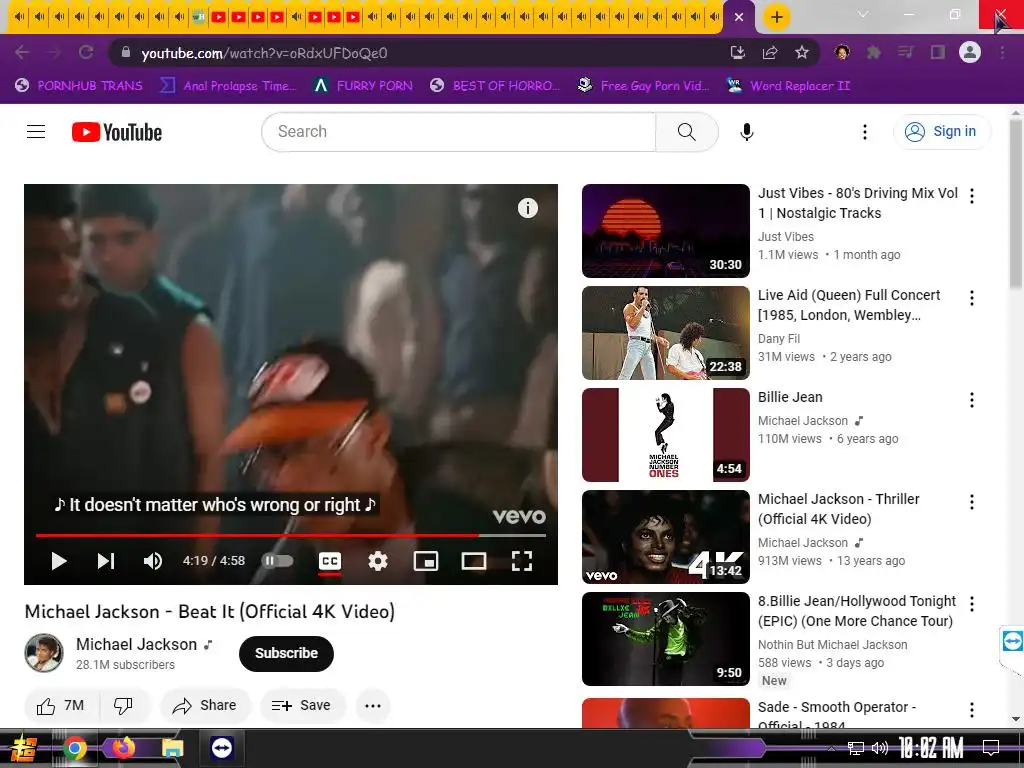The height and width of the screenshot is (768, 1024).
Task: Open the 80's Driving Mix thumbnail
Action: point(665,231)
